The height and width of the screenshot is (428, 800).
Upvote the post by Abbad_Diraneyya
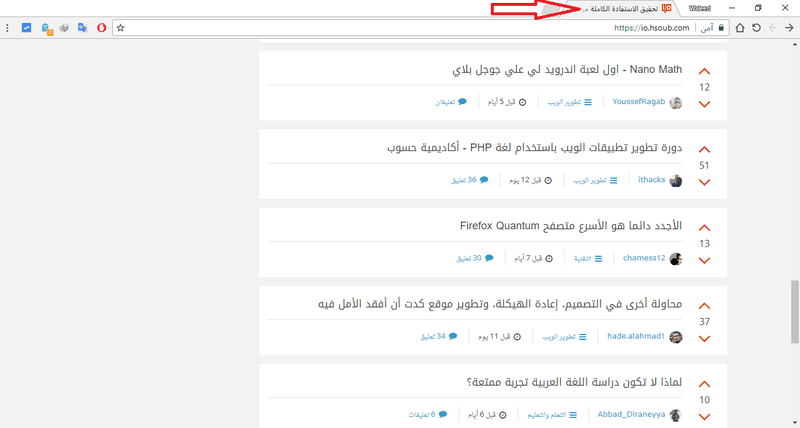click(x=704, y=384)
